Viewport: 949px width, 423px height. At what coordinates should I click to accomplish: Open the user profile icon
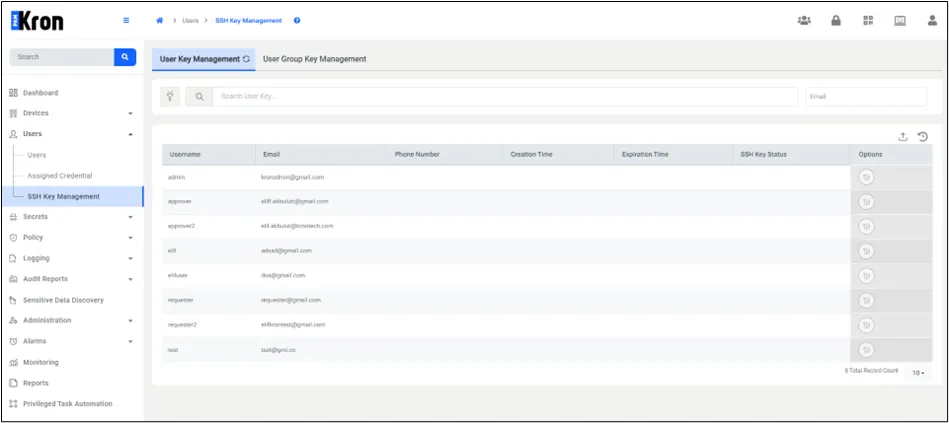click(x=932, y=21)
